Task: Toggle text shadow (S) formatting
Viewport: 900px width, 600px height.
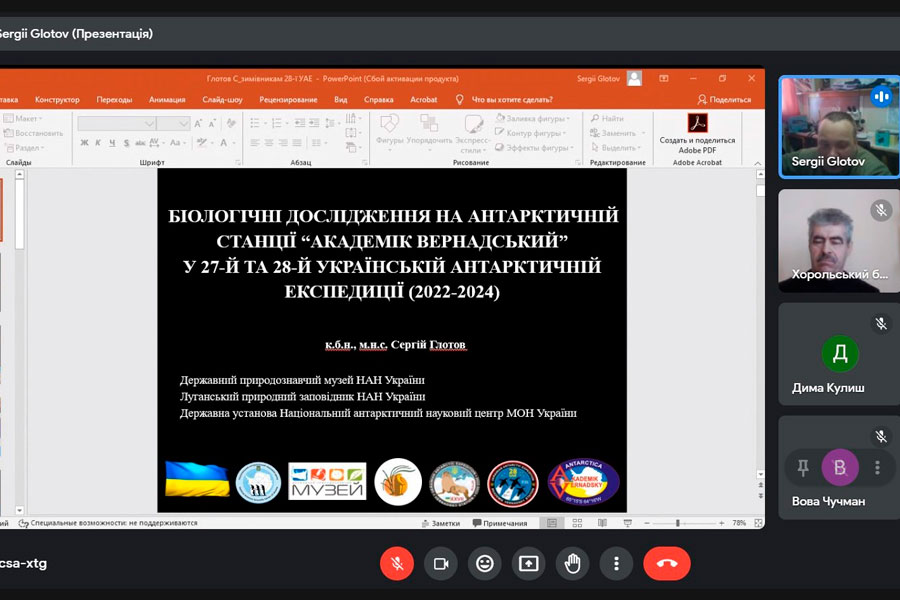Action: [126, 142]
